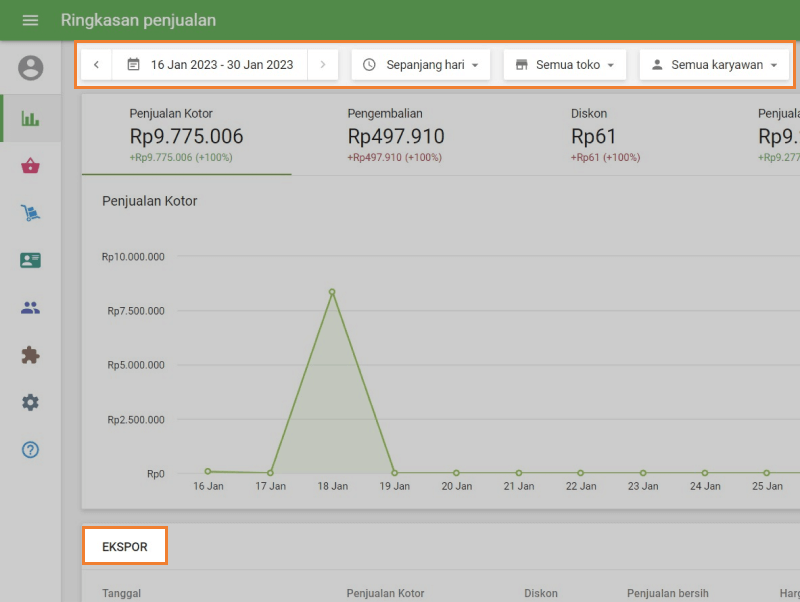Screen dimensions: 800x602
Task: Open the customers people icon
Action: pos(31,308)
